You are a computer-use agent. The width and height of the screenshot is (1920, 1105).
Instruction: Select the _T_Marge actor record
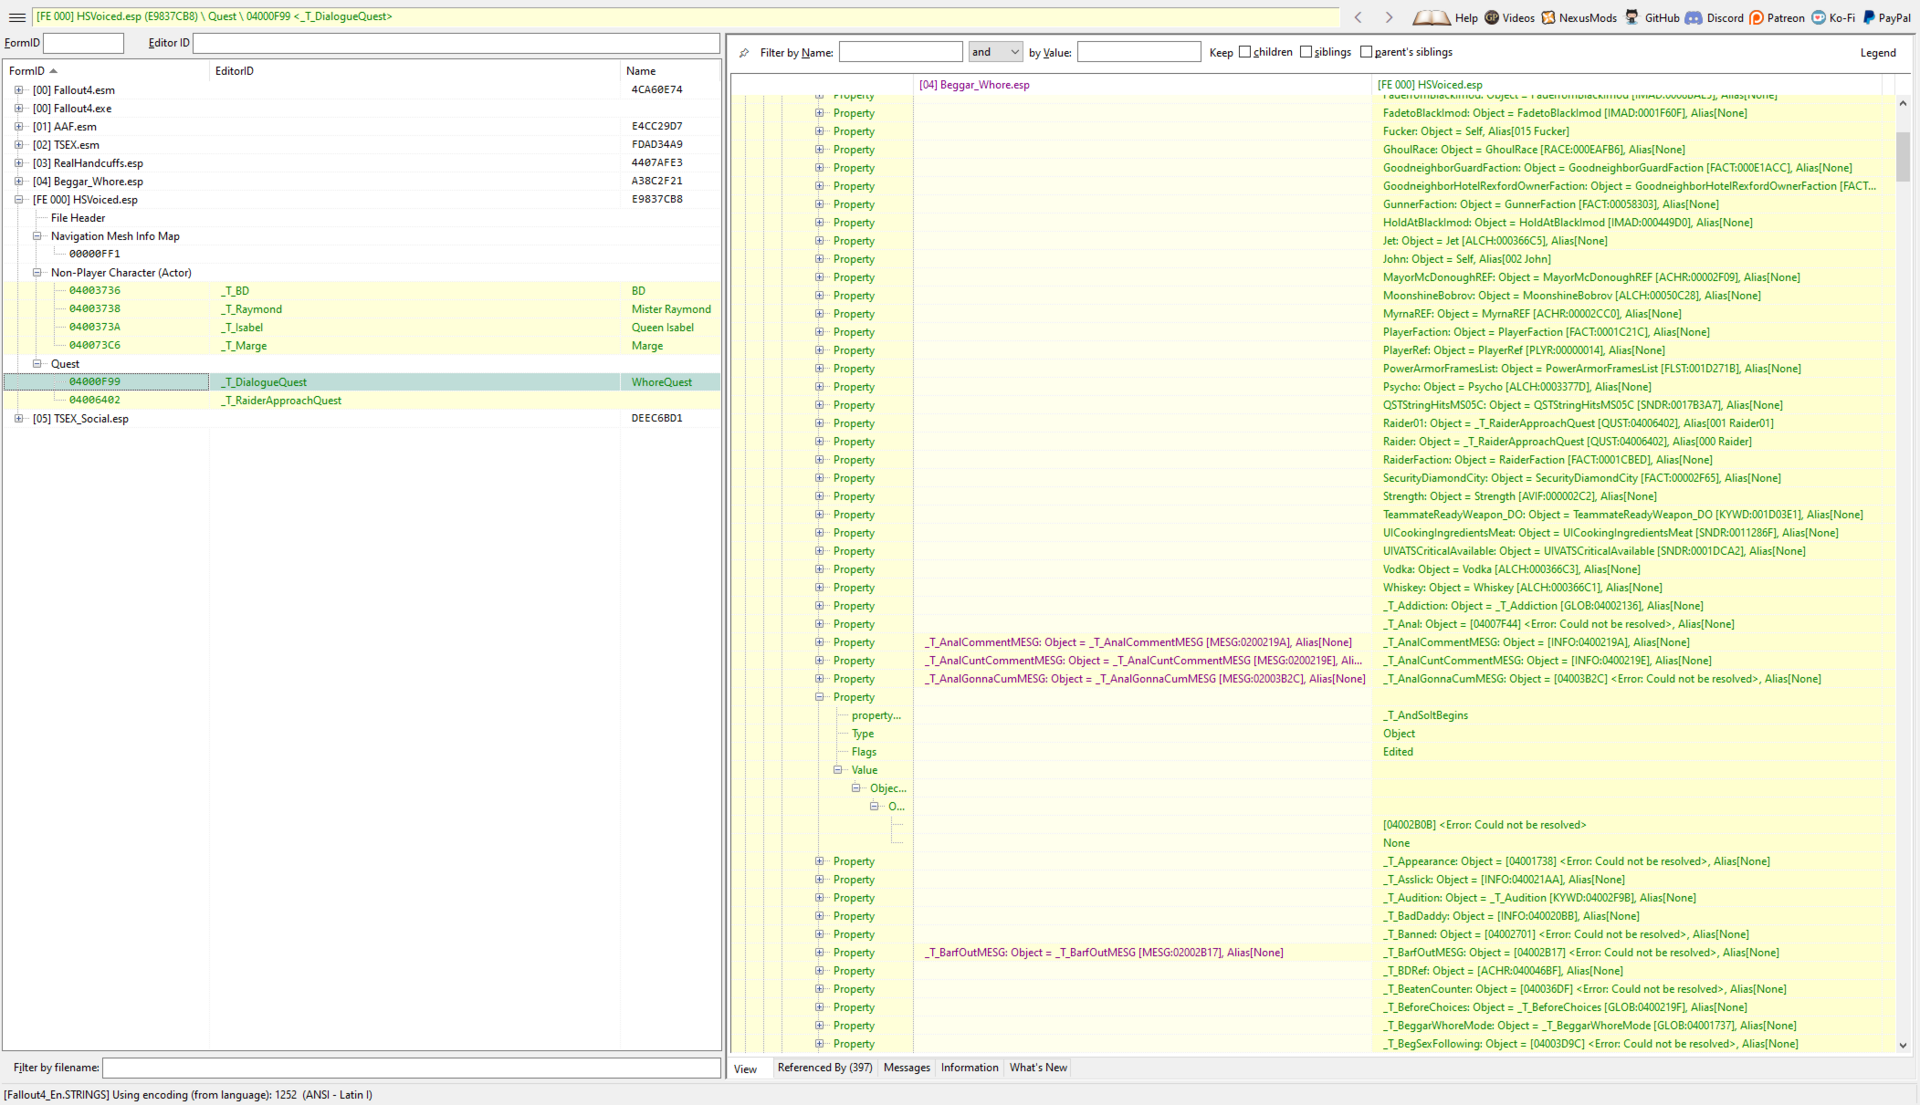pos(361,346)
